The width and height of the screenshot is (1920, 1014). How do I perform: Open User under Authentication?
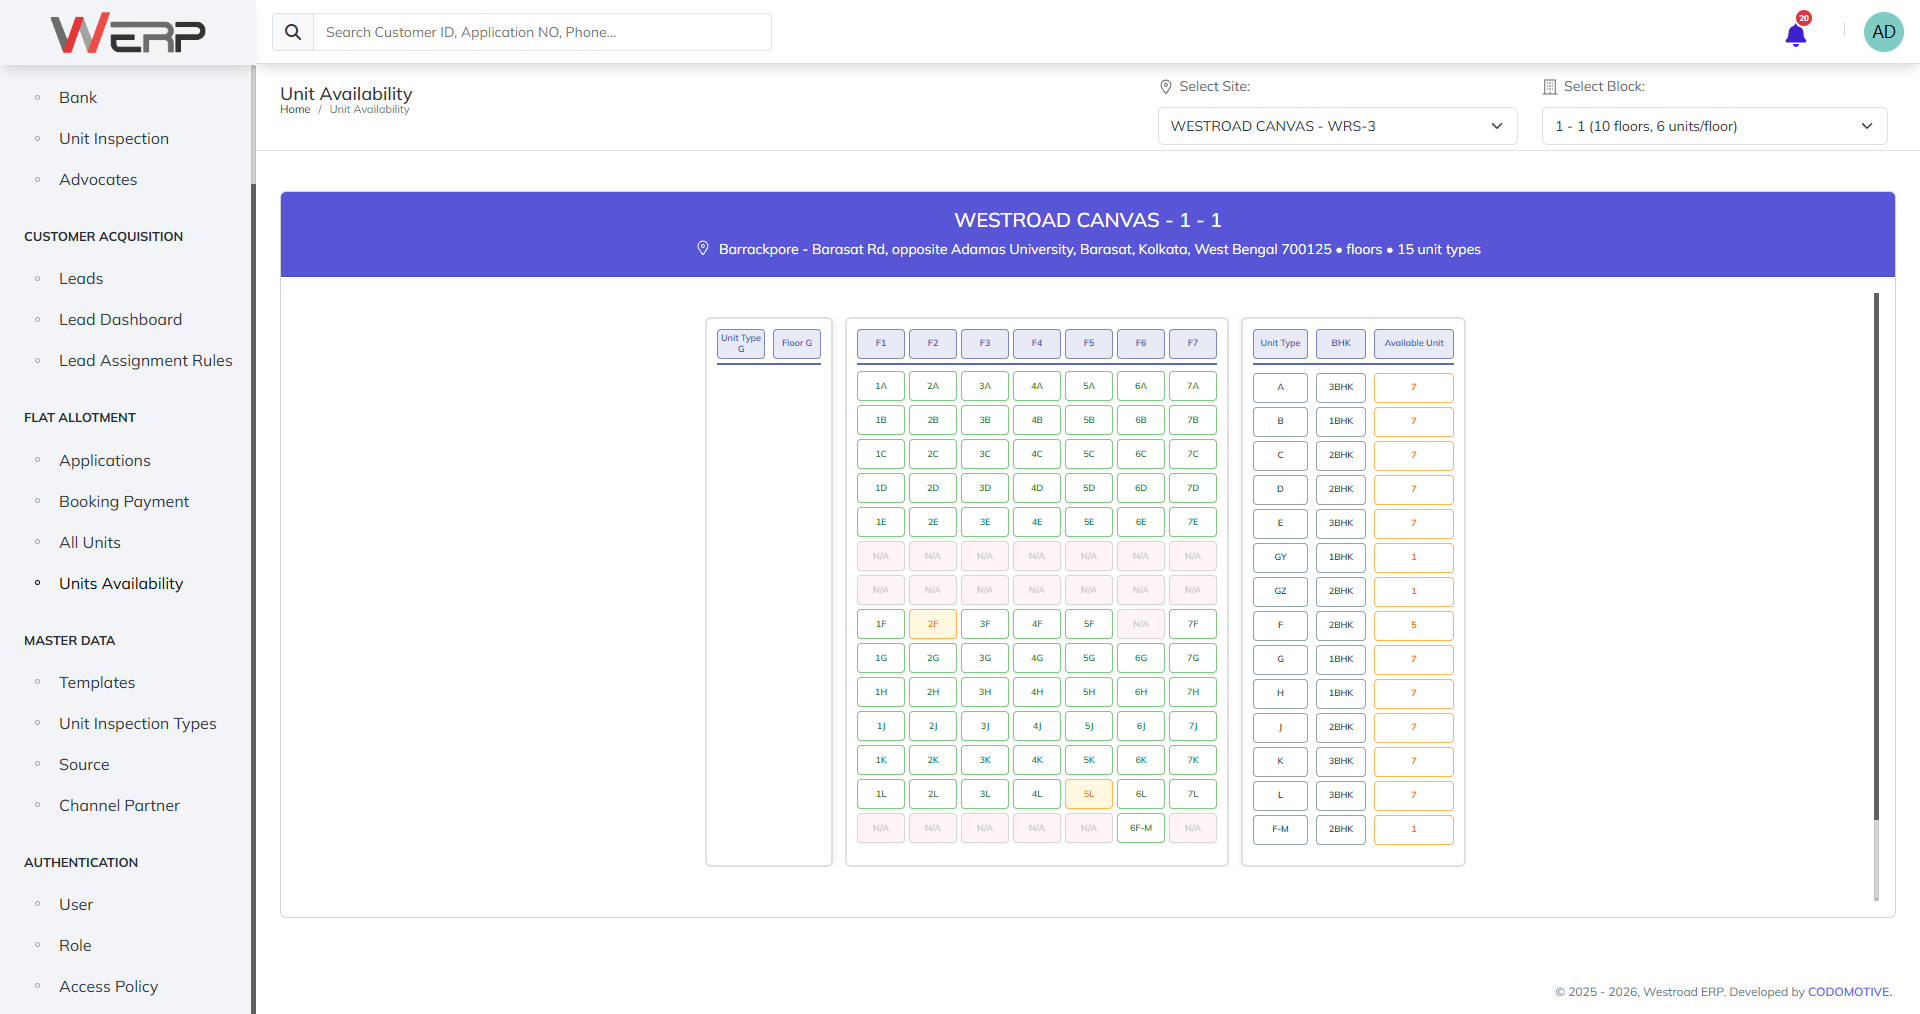76,904
